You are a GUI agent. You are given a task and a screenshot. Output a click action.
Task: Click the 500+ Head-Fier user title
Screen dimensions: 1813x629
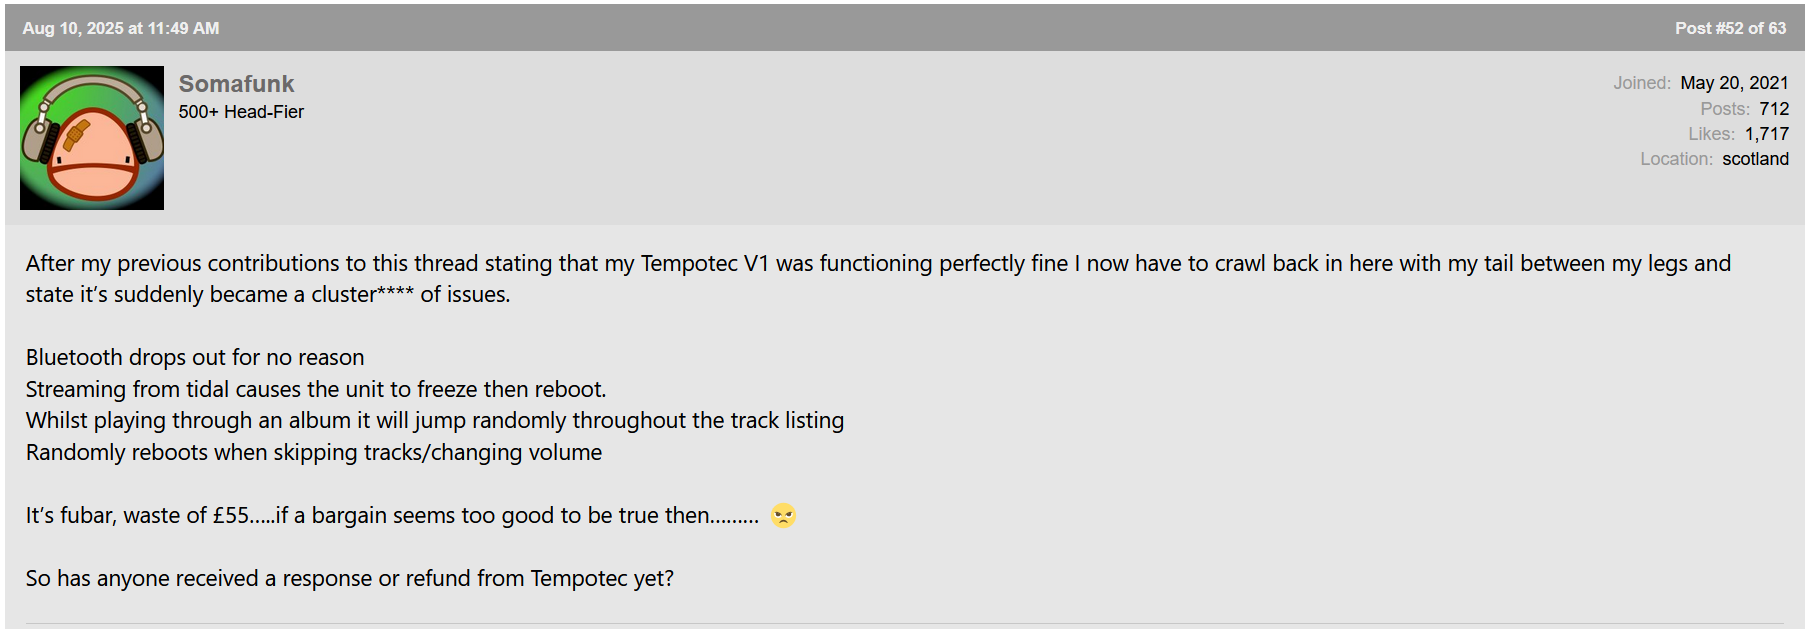pos(241,112)
